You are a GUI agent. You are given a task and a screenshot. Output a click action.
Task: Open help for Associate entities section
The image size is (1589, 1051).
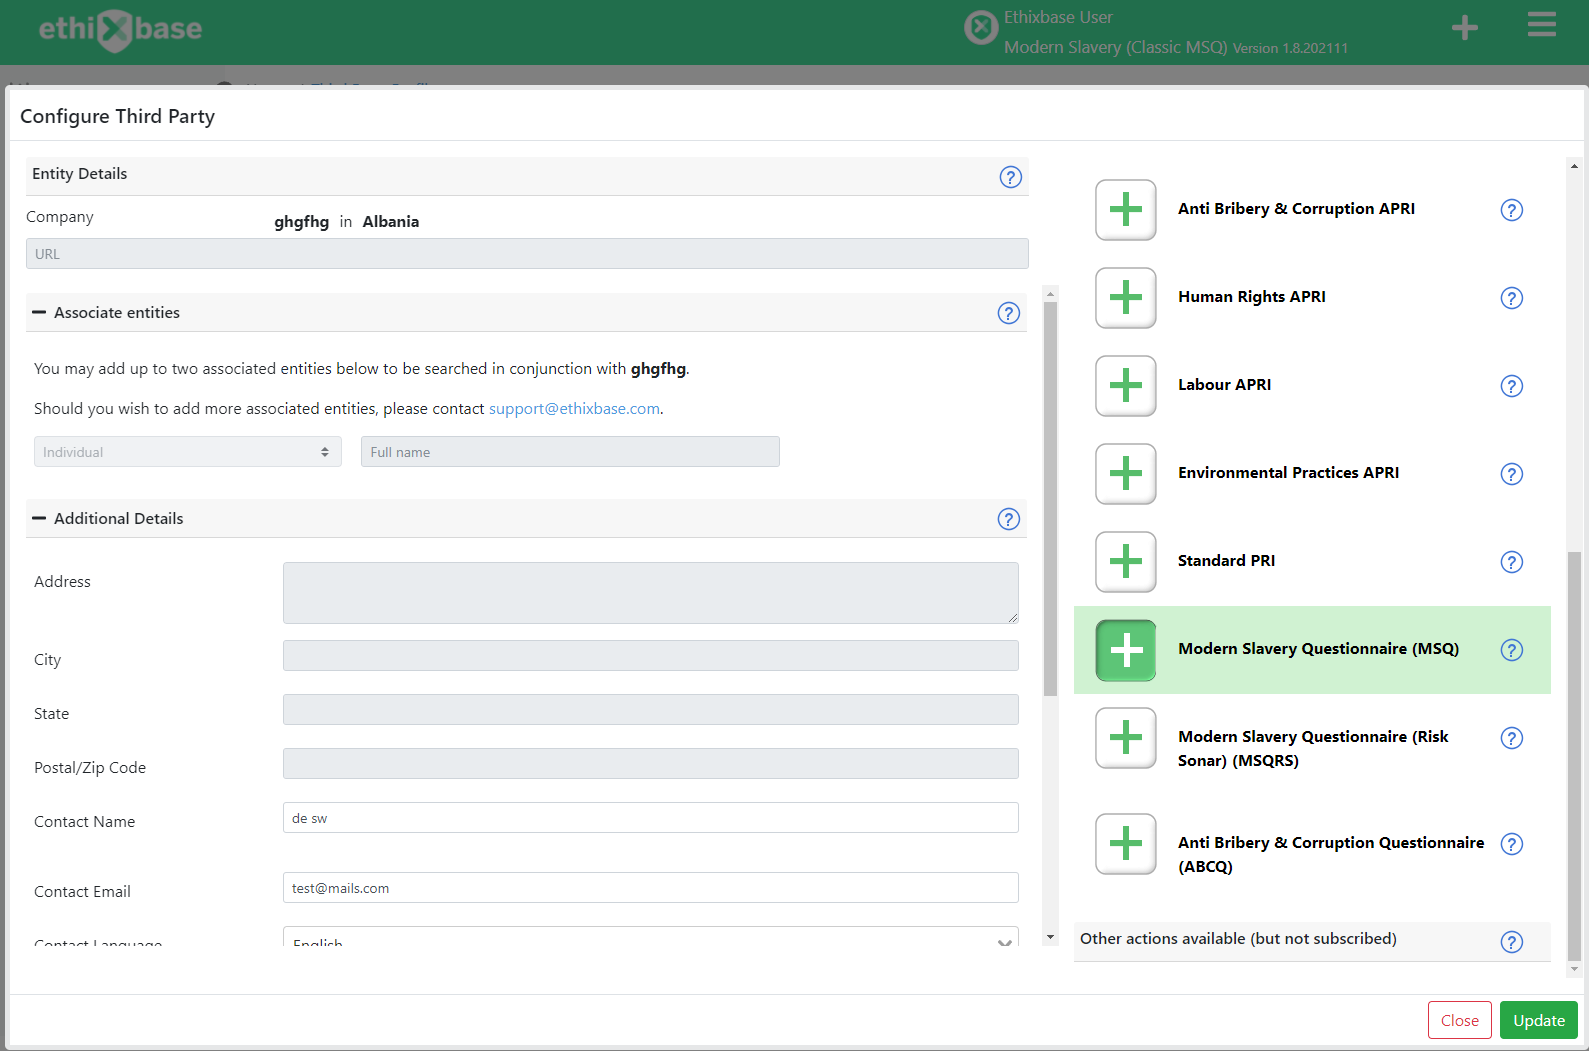(1009, 313)
